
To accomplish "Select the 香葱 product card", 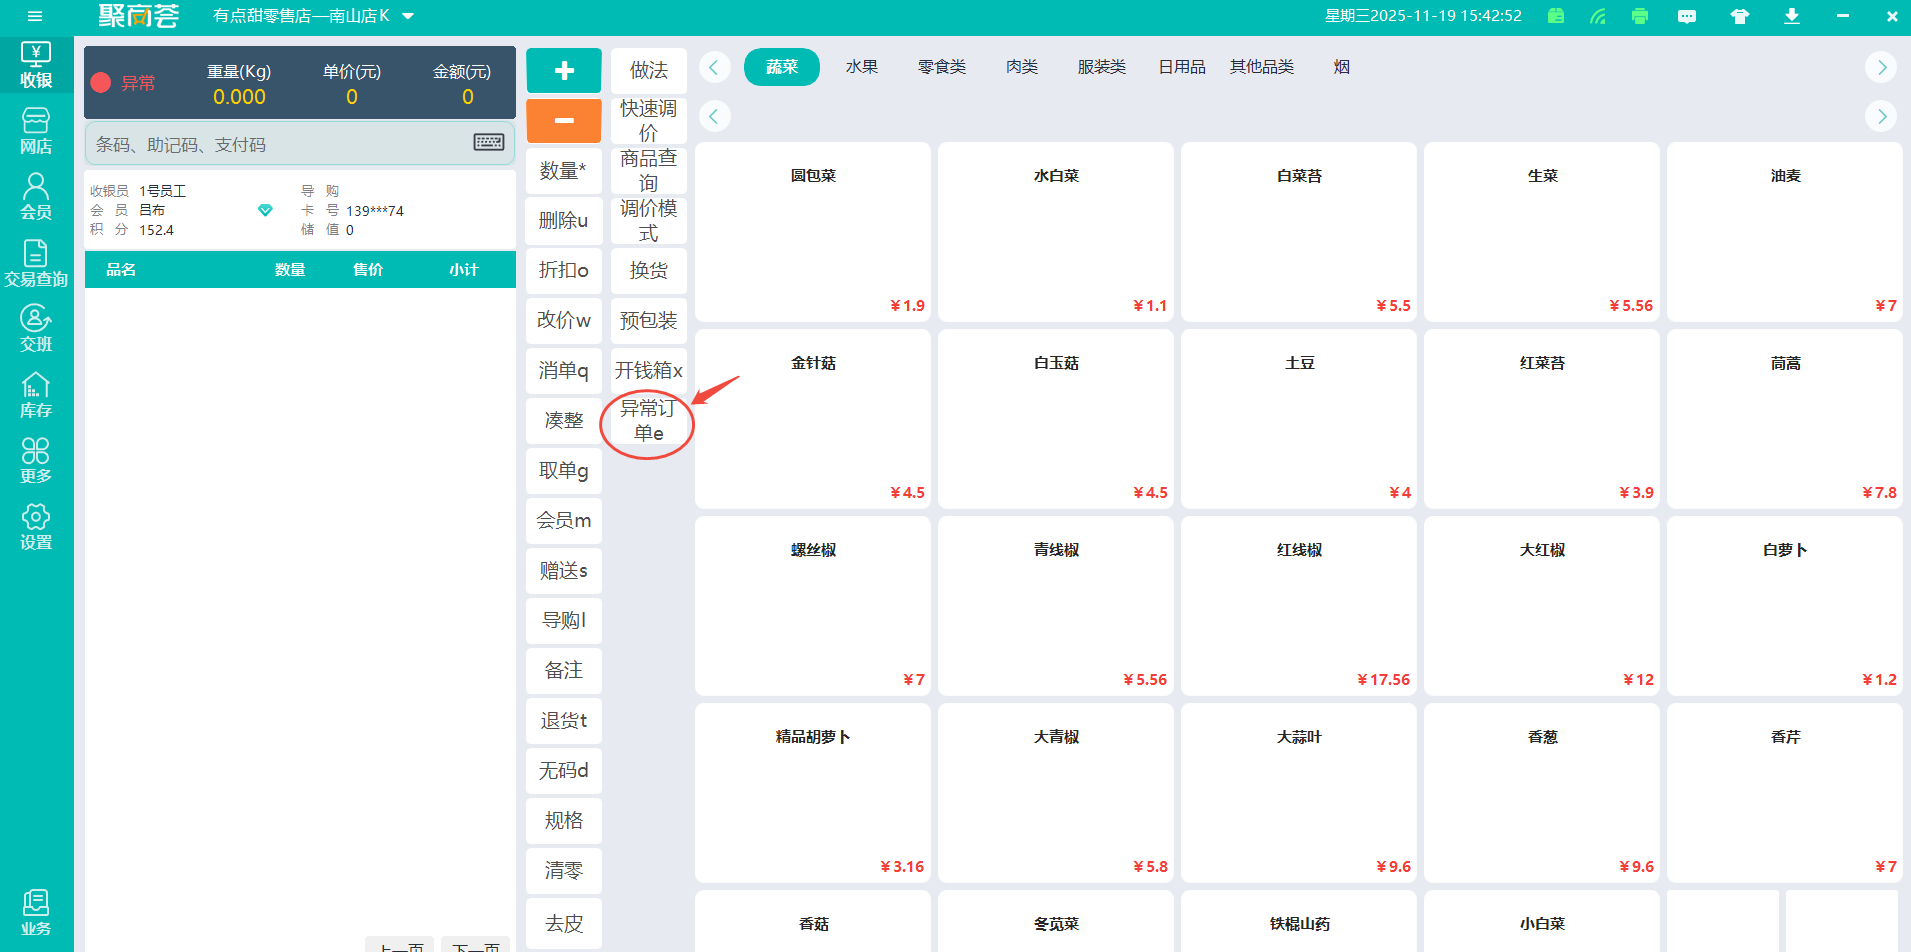I will coord(1542,793).
